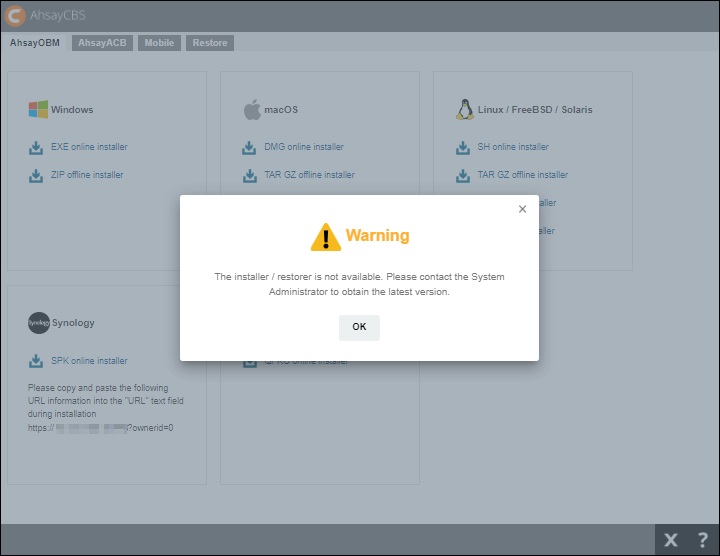
Task: Click OK in the Warning dialog
Action: (359, 327)
